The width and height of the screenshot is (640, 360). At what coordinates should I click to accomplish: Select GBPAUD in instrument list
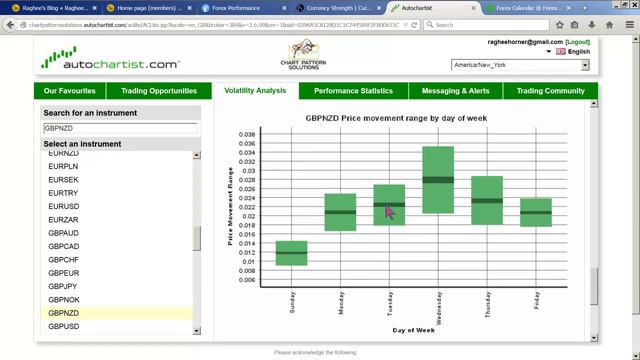pos(116,233)
